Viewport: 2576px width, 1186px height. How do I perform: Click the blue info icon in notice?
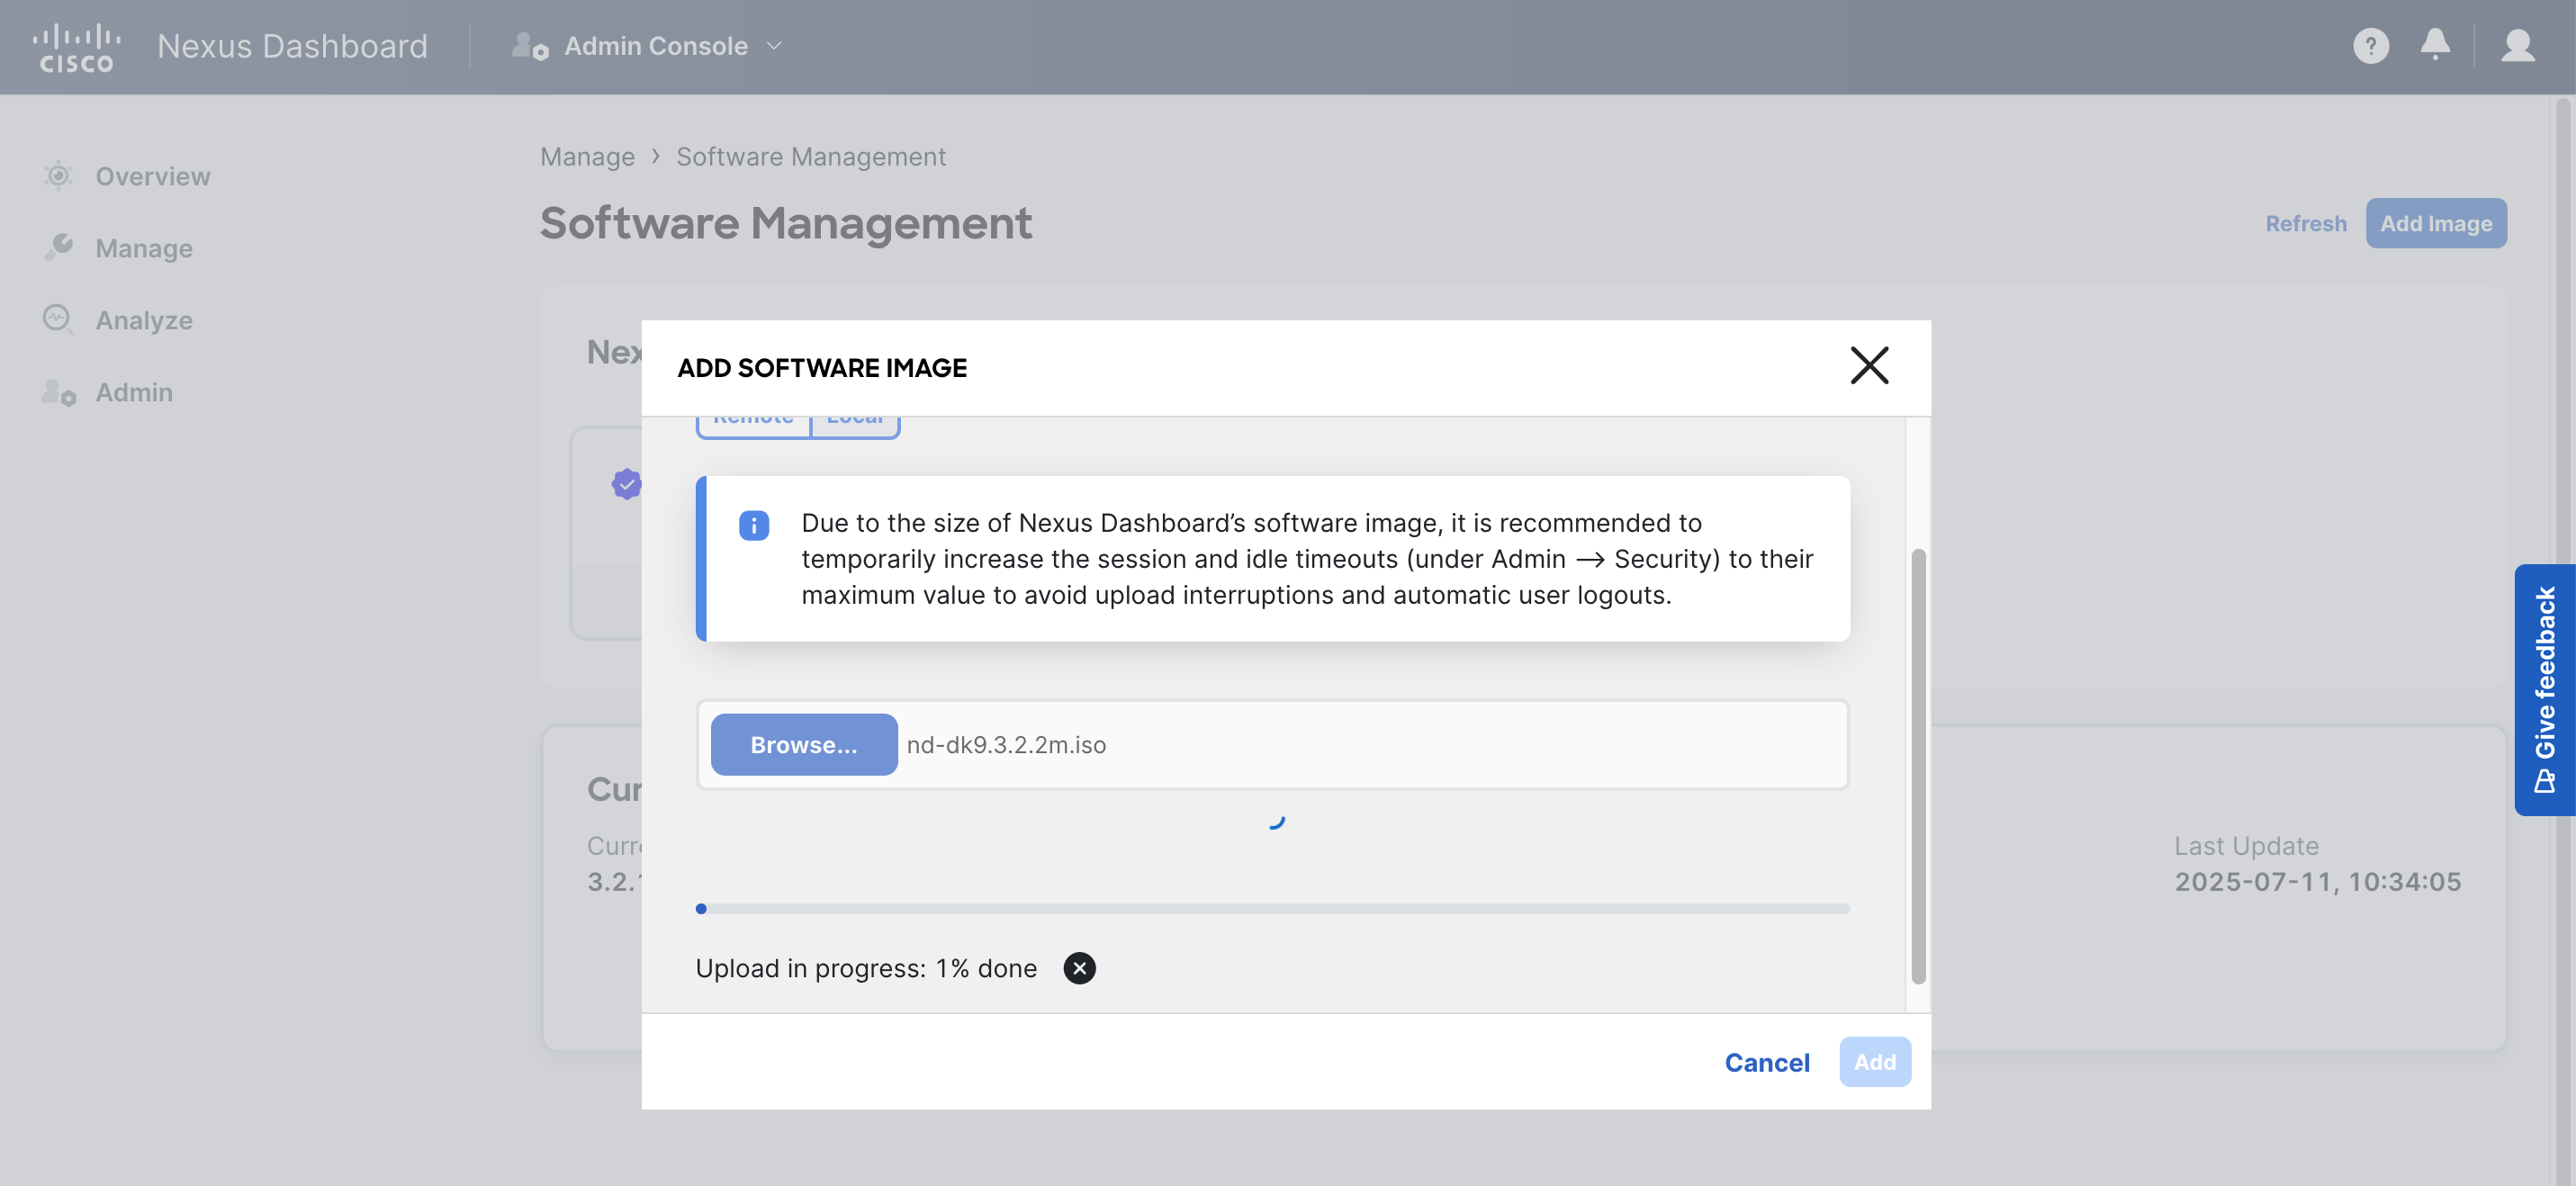point(753,525)
